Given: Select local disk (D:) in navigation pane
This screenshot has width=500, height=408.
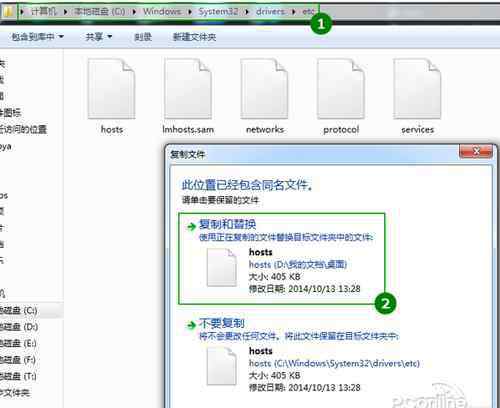Looking at the screenshot, I should 19,327.
